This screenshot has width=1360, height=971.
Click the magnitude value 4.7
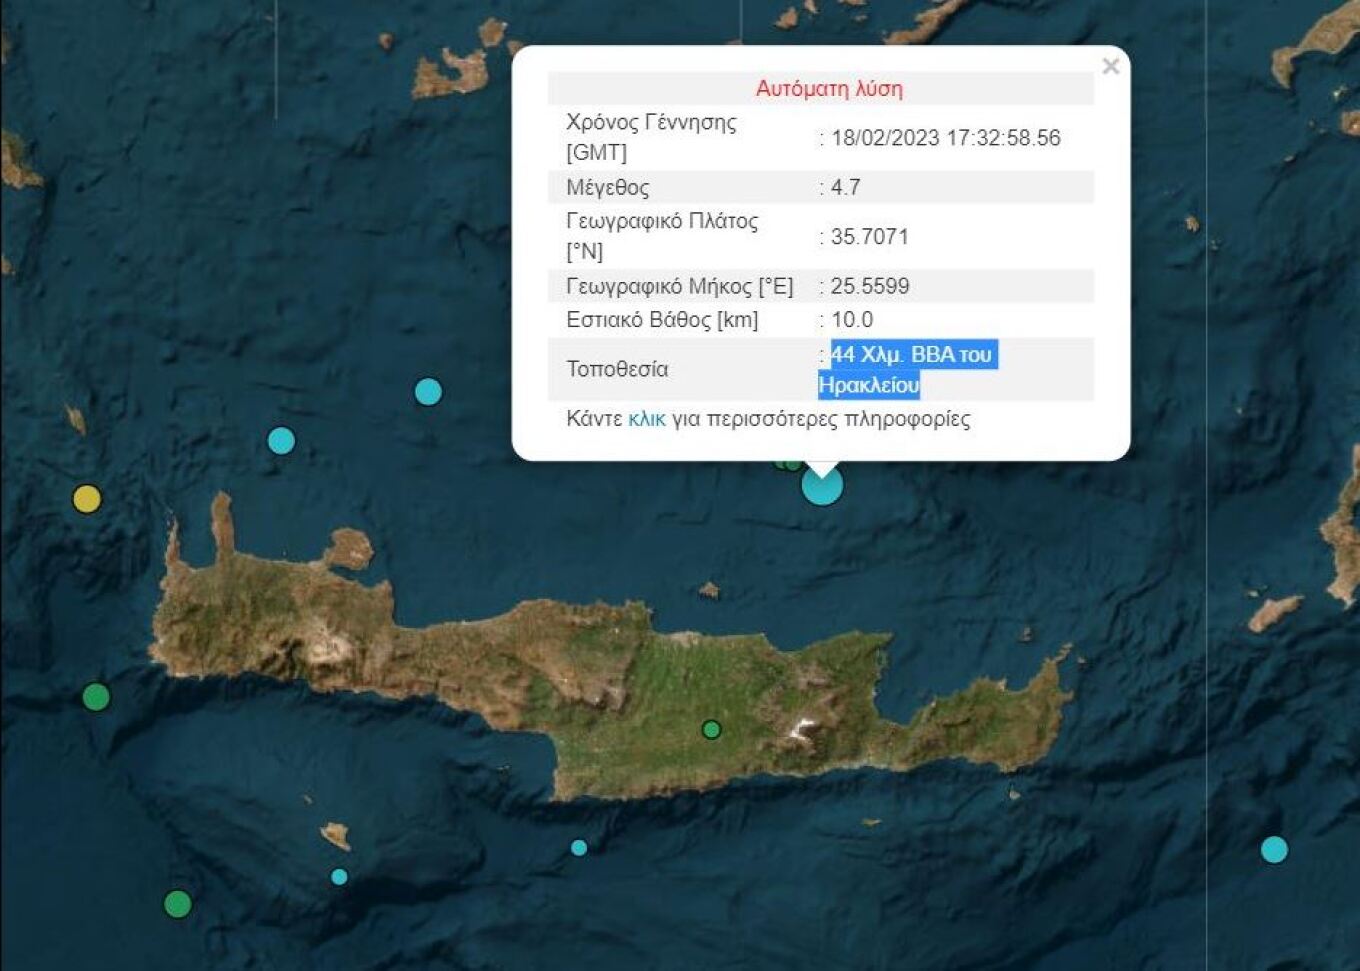tap(845, 187)
